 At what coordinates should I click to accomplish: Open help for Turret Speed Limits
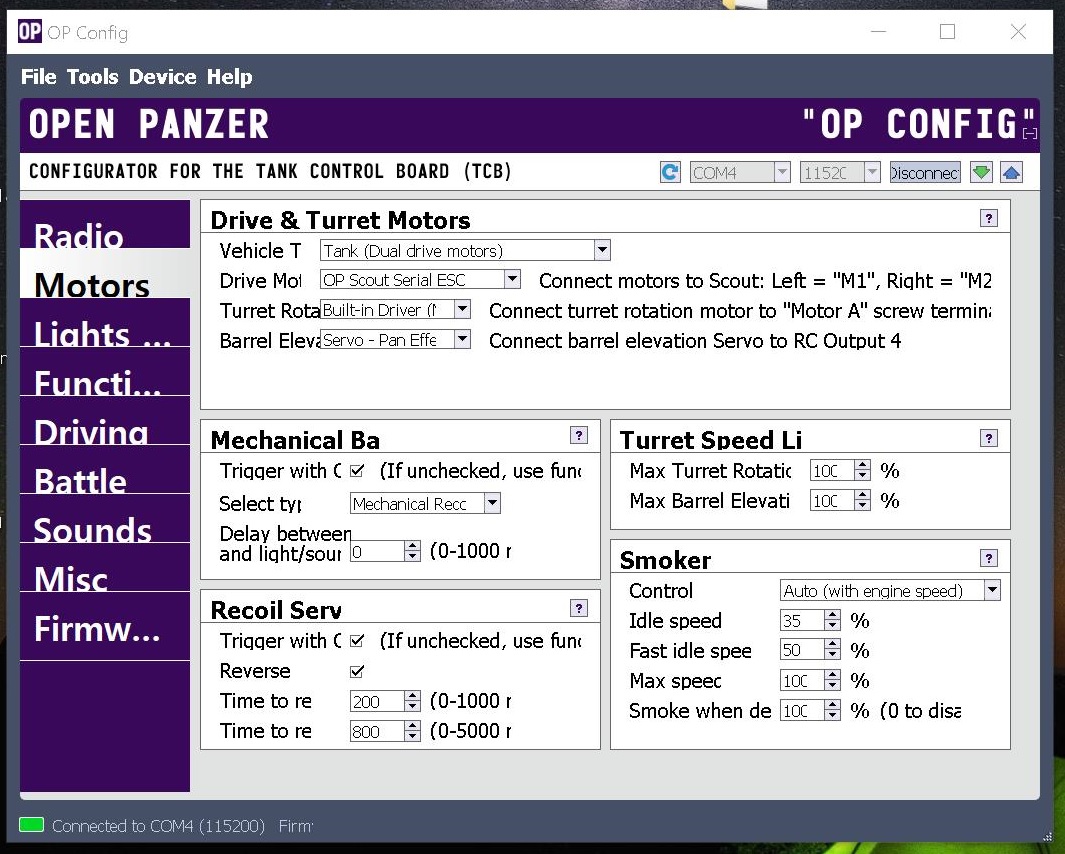click(989, 438)
